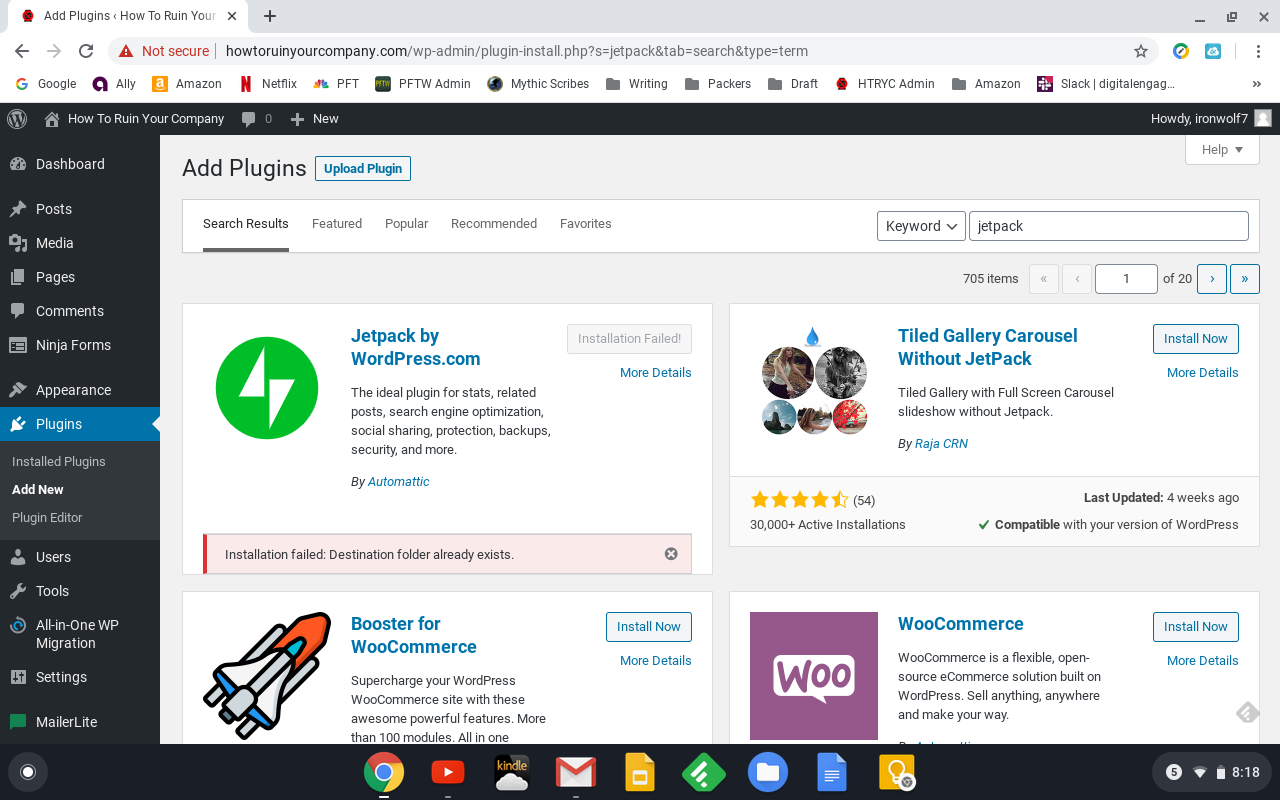Image resolution: width=1280 pixels, height=800 pixels.
Task: Open the New content menu in admin bar
Action: pos(314,118)
